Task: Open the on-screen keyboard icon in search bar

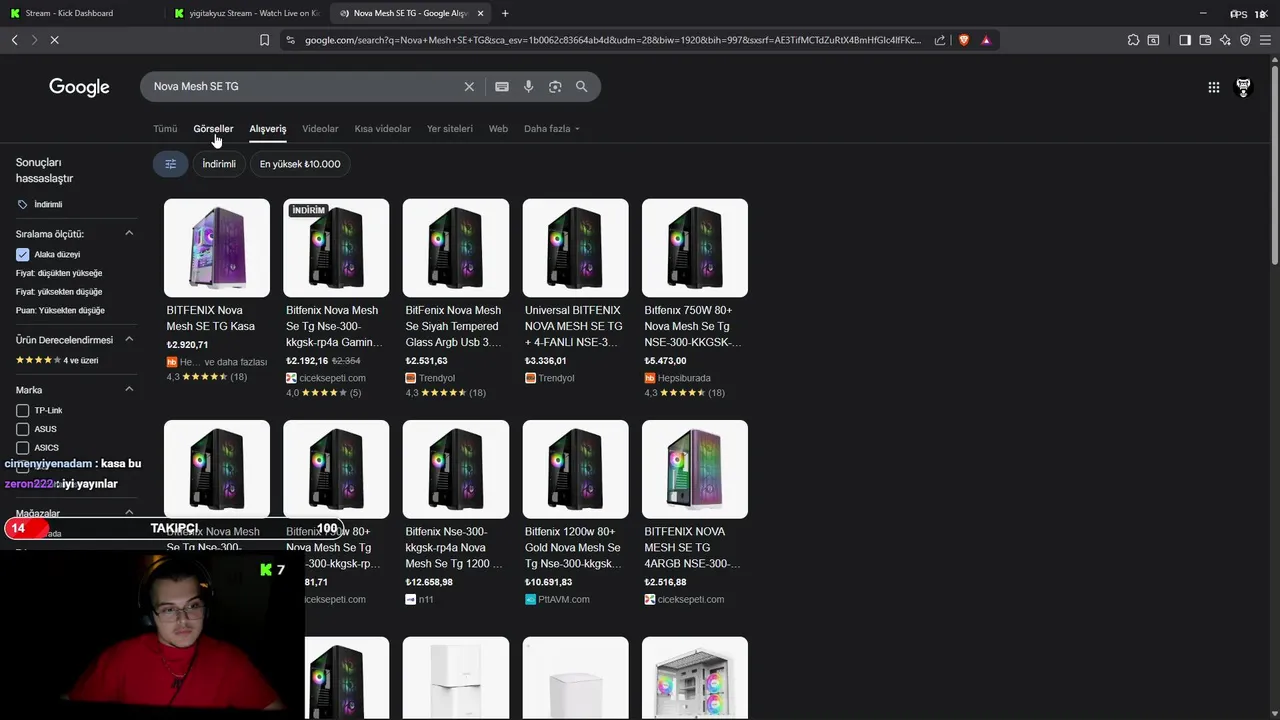Action: coord(502,87)
